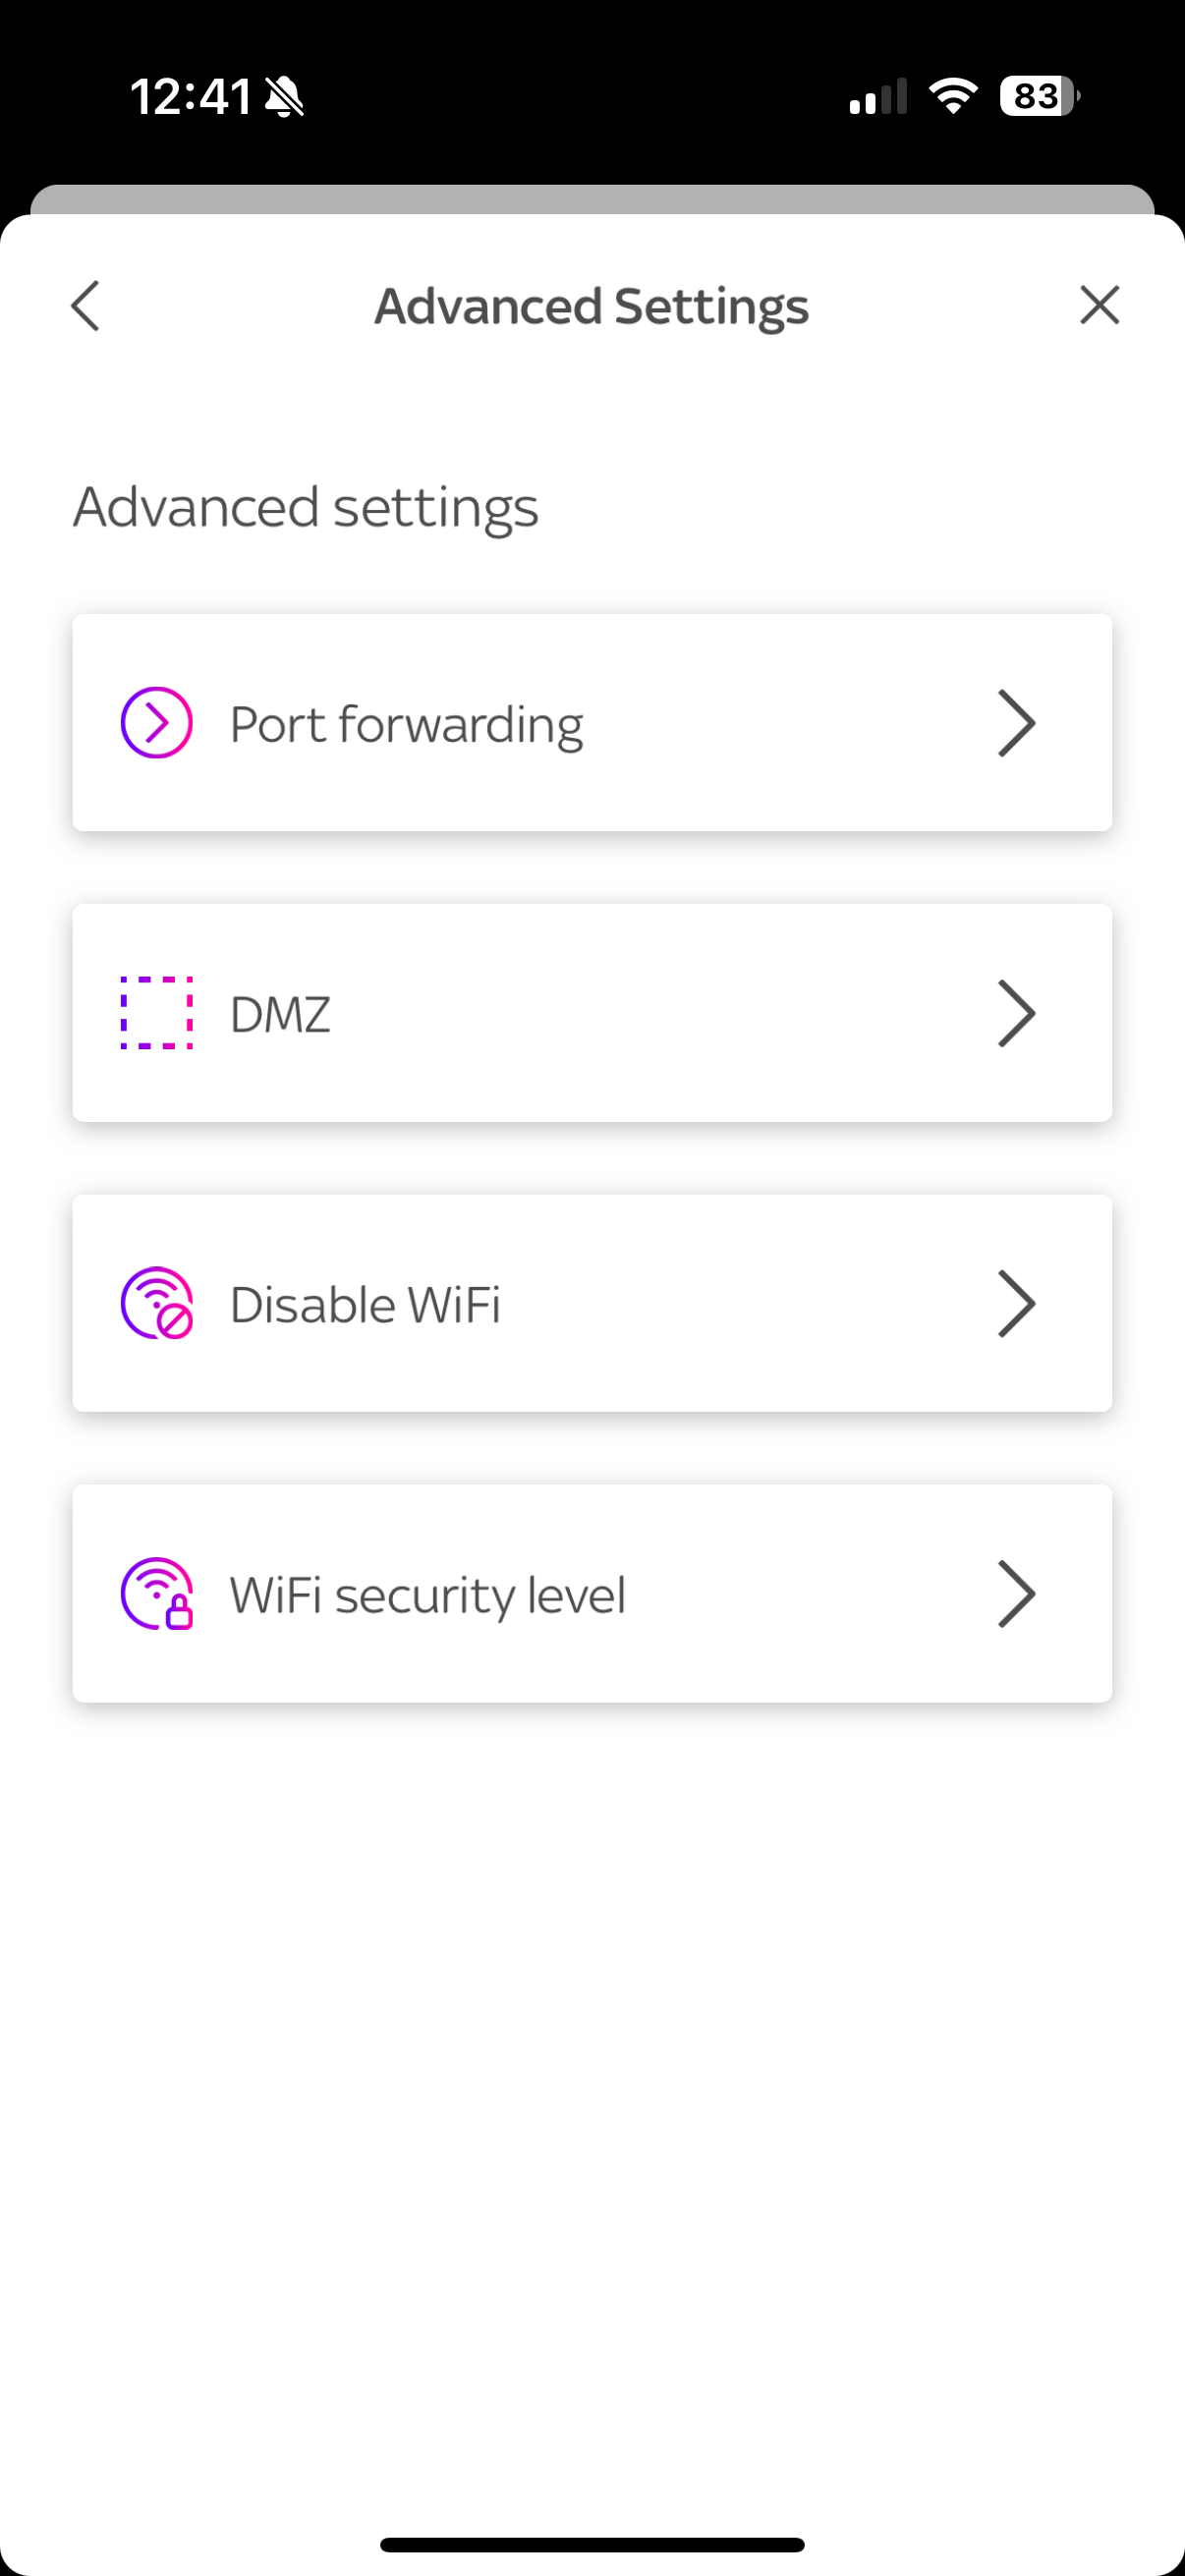
Task: Open Port forwarding settings
Action: point(406,724)
